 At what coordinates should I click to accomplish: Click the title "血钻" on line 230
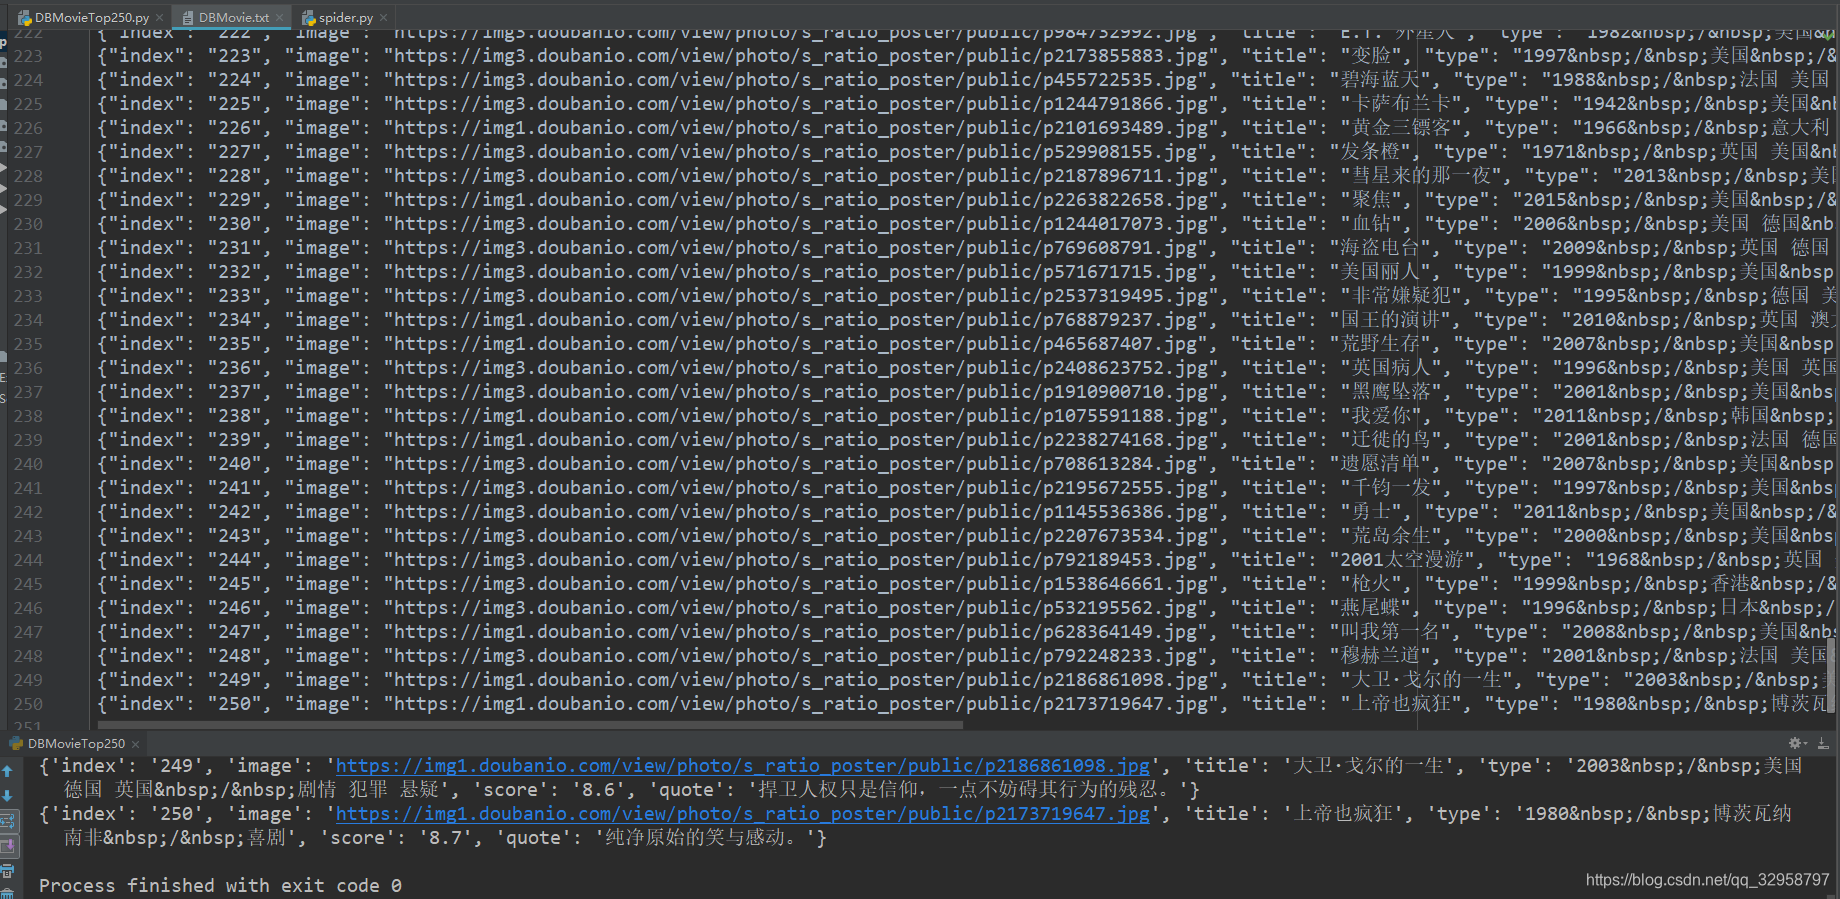(x=1372, y=224)
